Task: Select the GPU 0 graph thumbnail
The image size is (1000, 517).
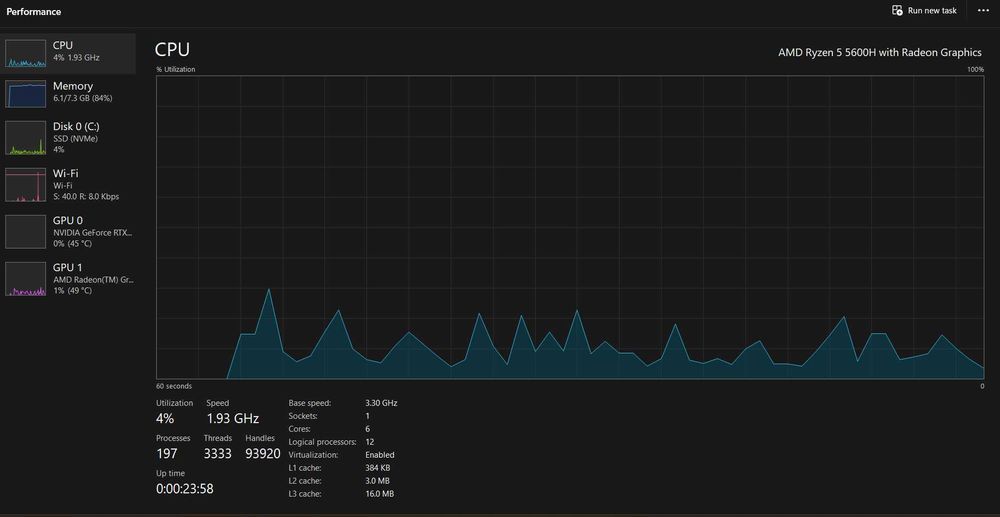Action: click(x=26, y=231)
